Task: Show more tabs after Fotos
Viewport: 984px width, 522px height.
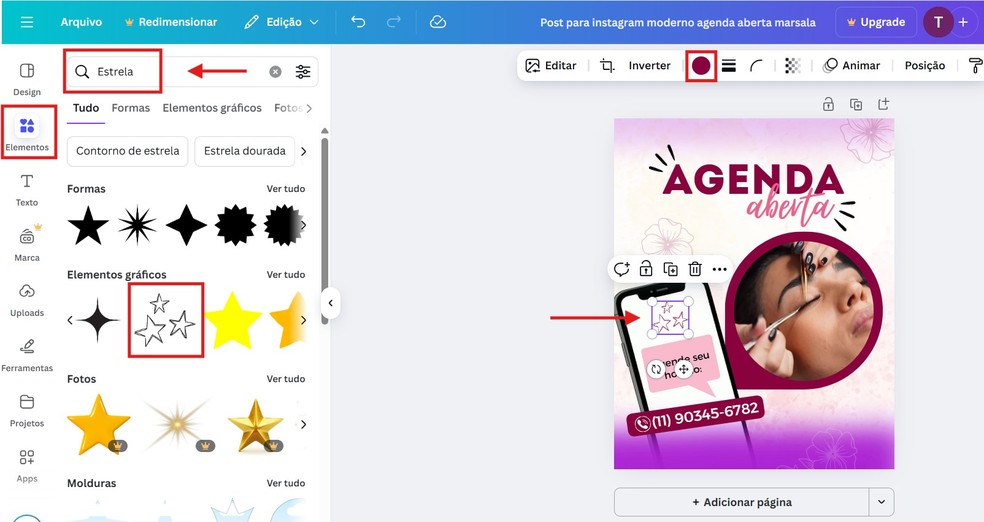Action: click(x=309, y=108)
